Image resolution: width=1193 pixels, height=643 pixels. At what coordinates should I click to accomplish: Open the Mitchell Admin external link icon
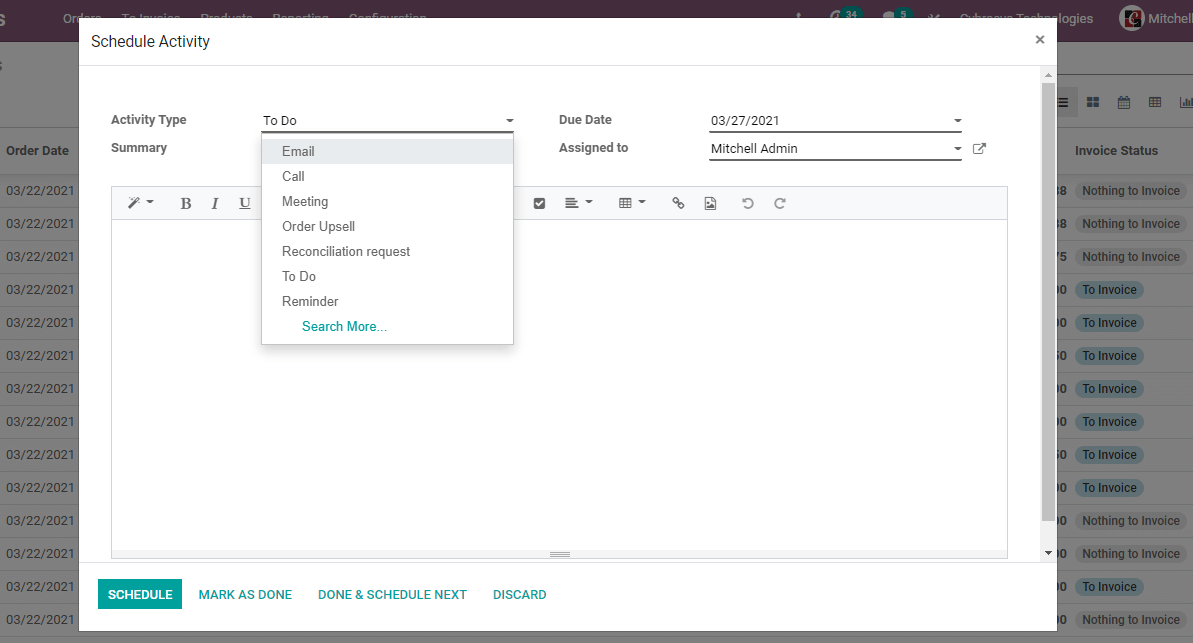979,148
